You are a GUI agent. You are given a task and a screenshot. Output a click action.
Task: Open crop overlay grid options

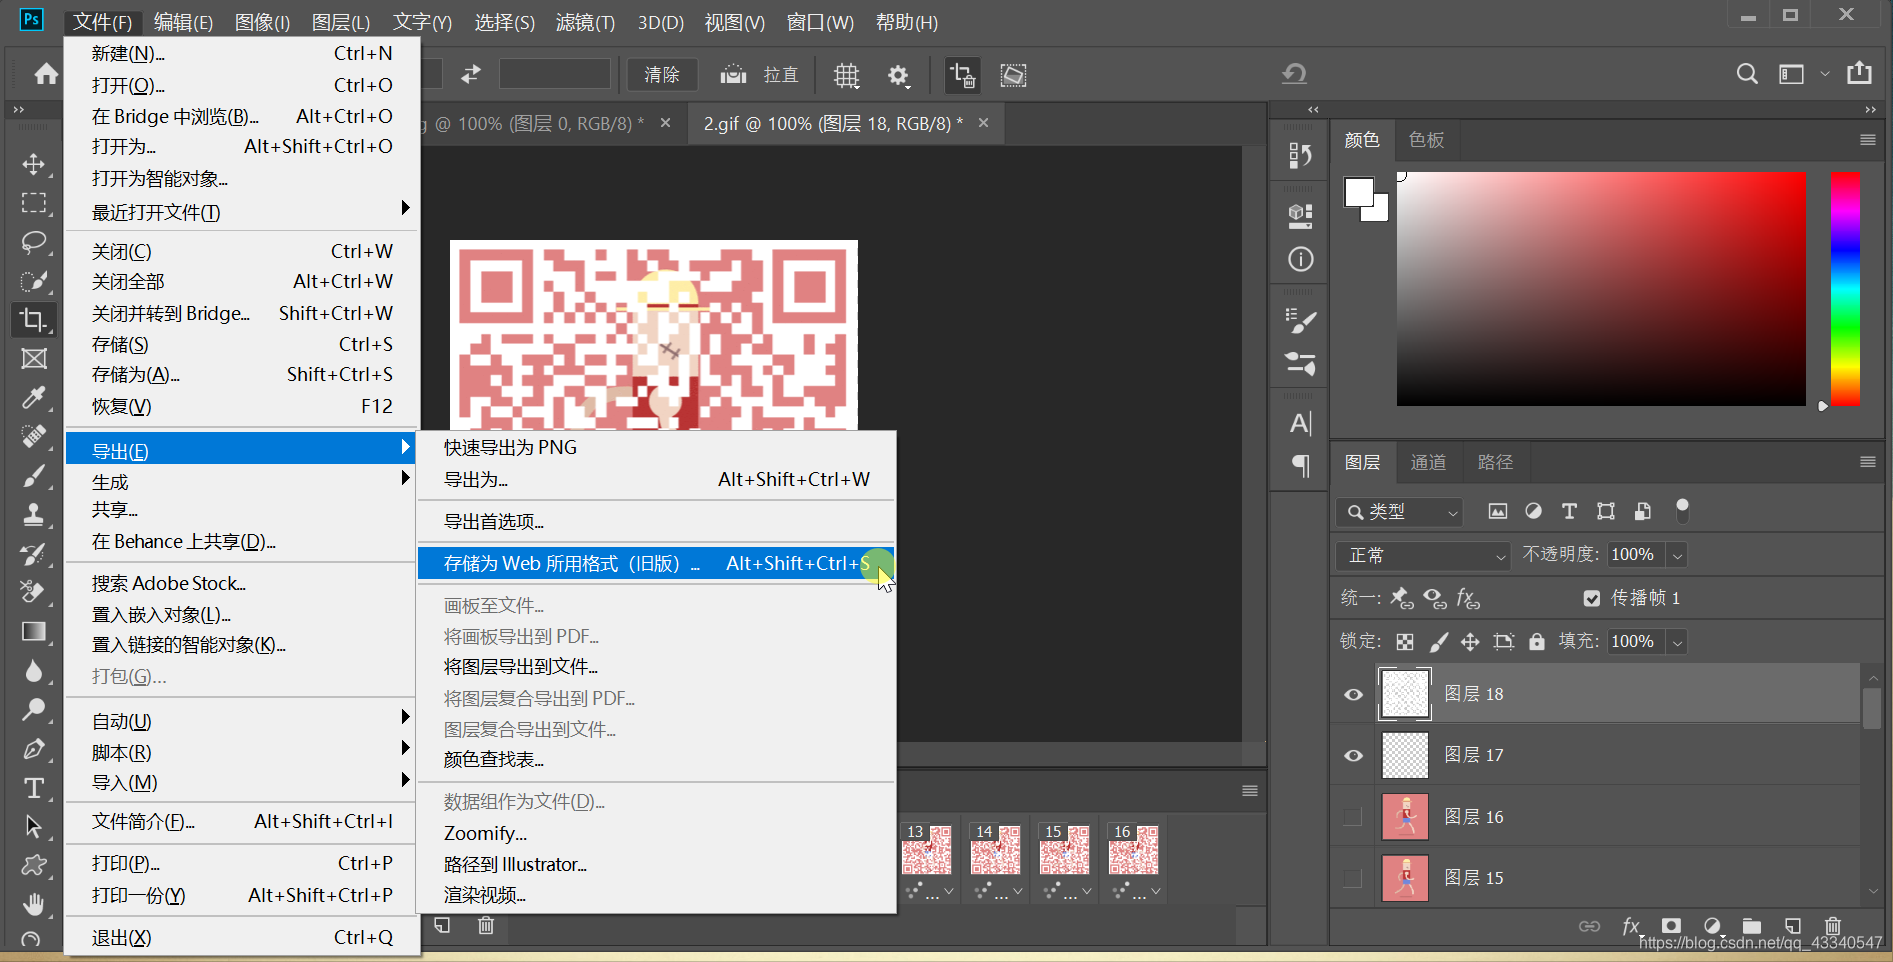click(x=847, y=75)
